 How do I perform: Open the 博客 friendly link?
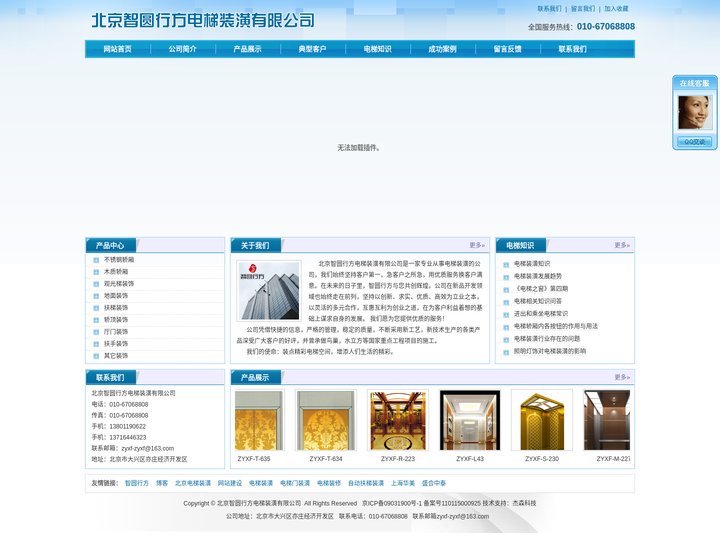tap(162, 483)
